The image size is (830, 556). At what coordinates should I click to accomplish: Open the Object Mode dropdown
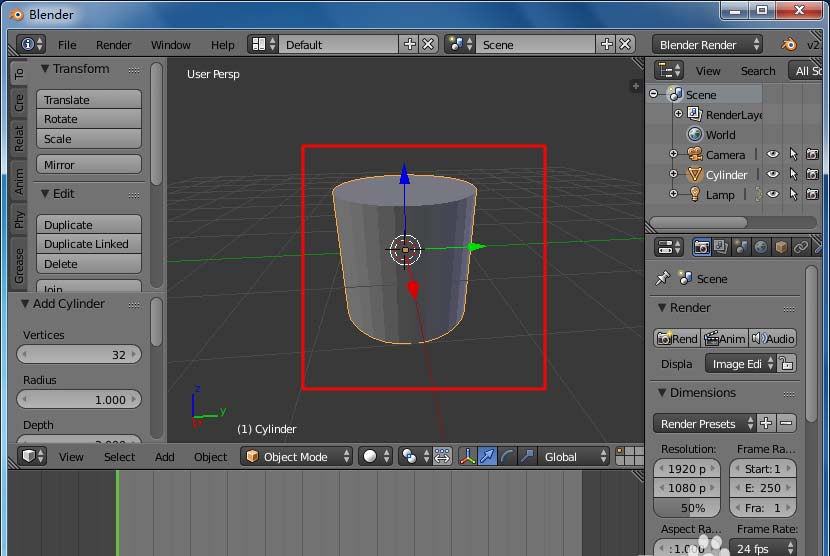click(x=298, y=457)
